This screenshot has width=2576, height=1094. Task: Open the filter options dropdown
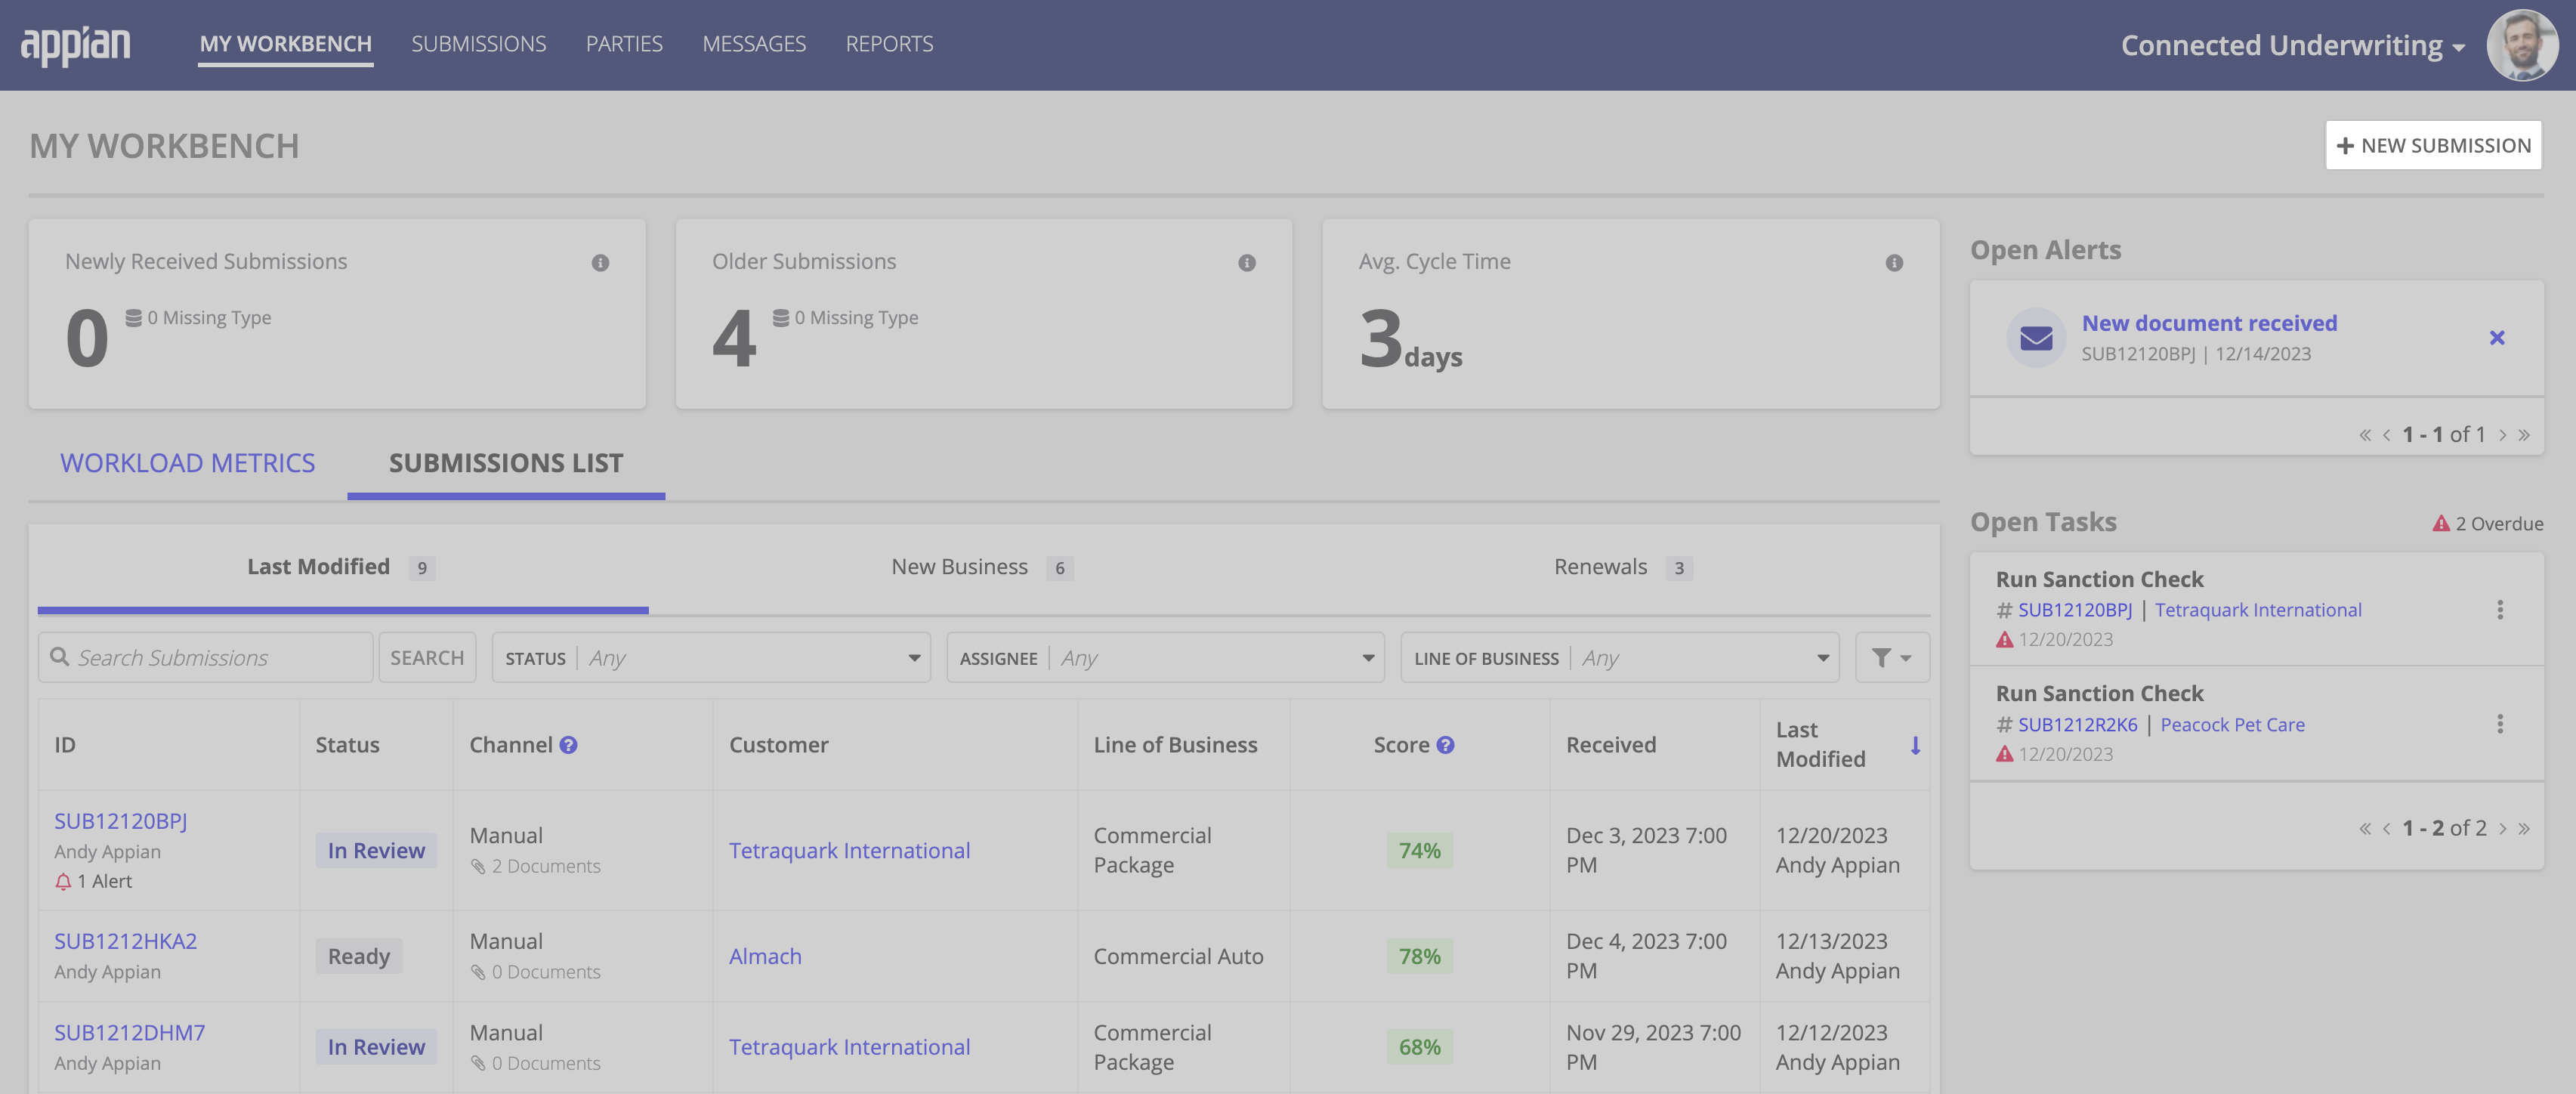point(1892,658)
